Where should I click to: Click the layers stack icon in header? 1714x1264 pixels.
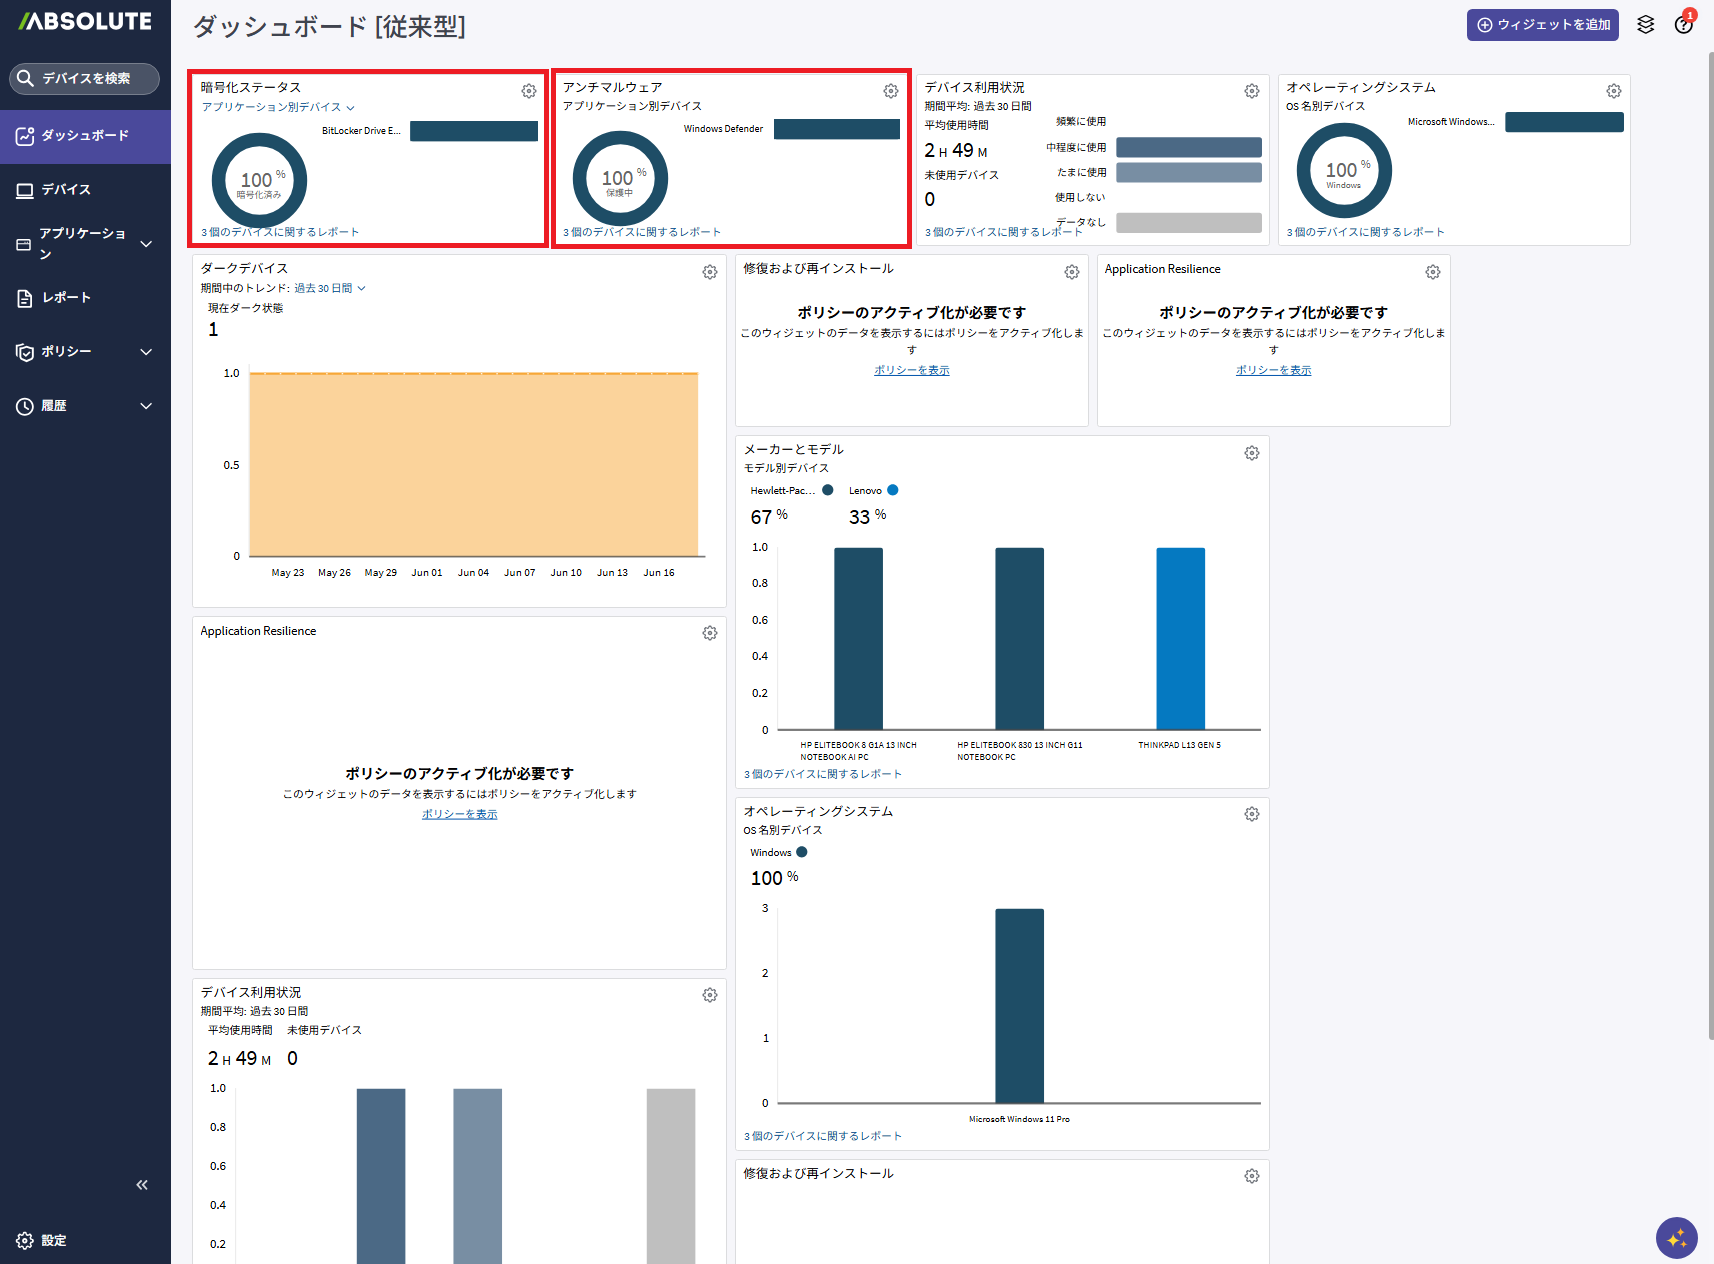1646,25
